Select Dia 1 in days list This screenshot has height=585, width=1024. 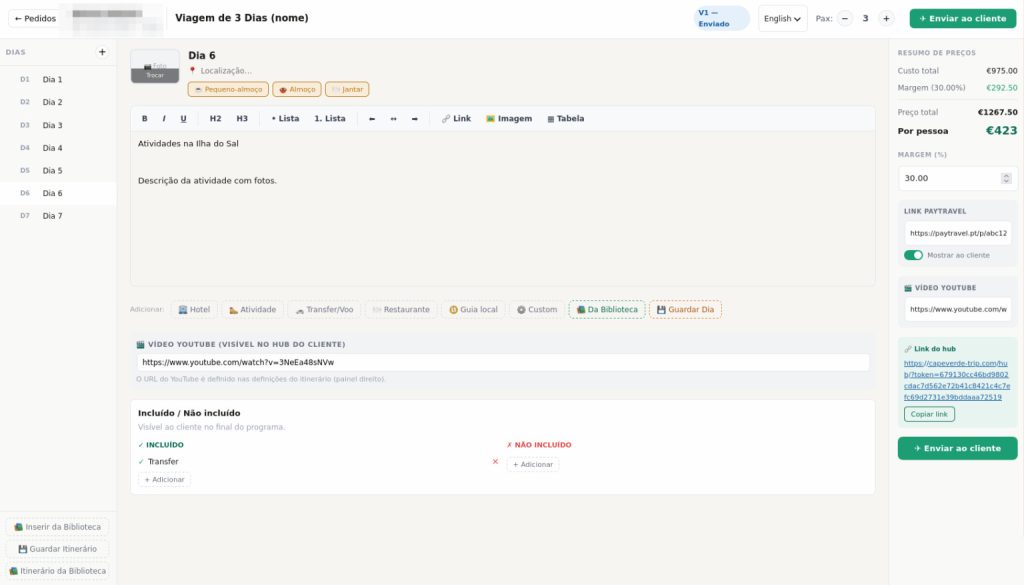coord(58,79)
